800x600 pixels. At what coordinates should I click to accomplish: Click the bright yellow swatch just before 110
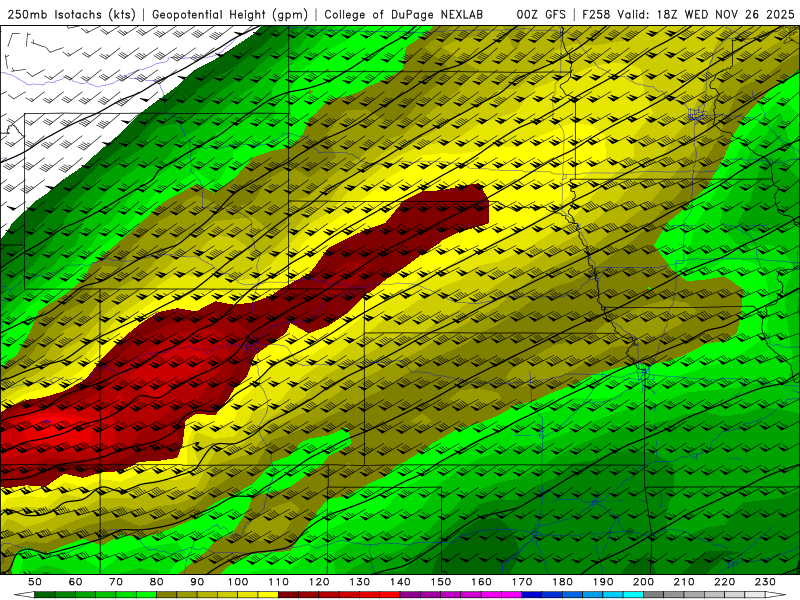pyautogui.click(x=268, y=594)
